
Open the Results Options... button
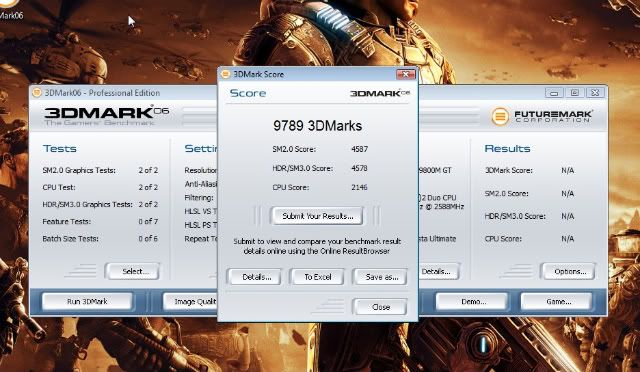[568, 271]
